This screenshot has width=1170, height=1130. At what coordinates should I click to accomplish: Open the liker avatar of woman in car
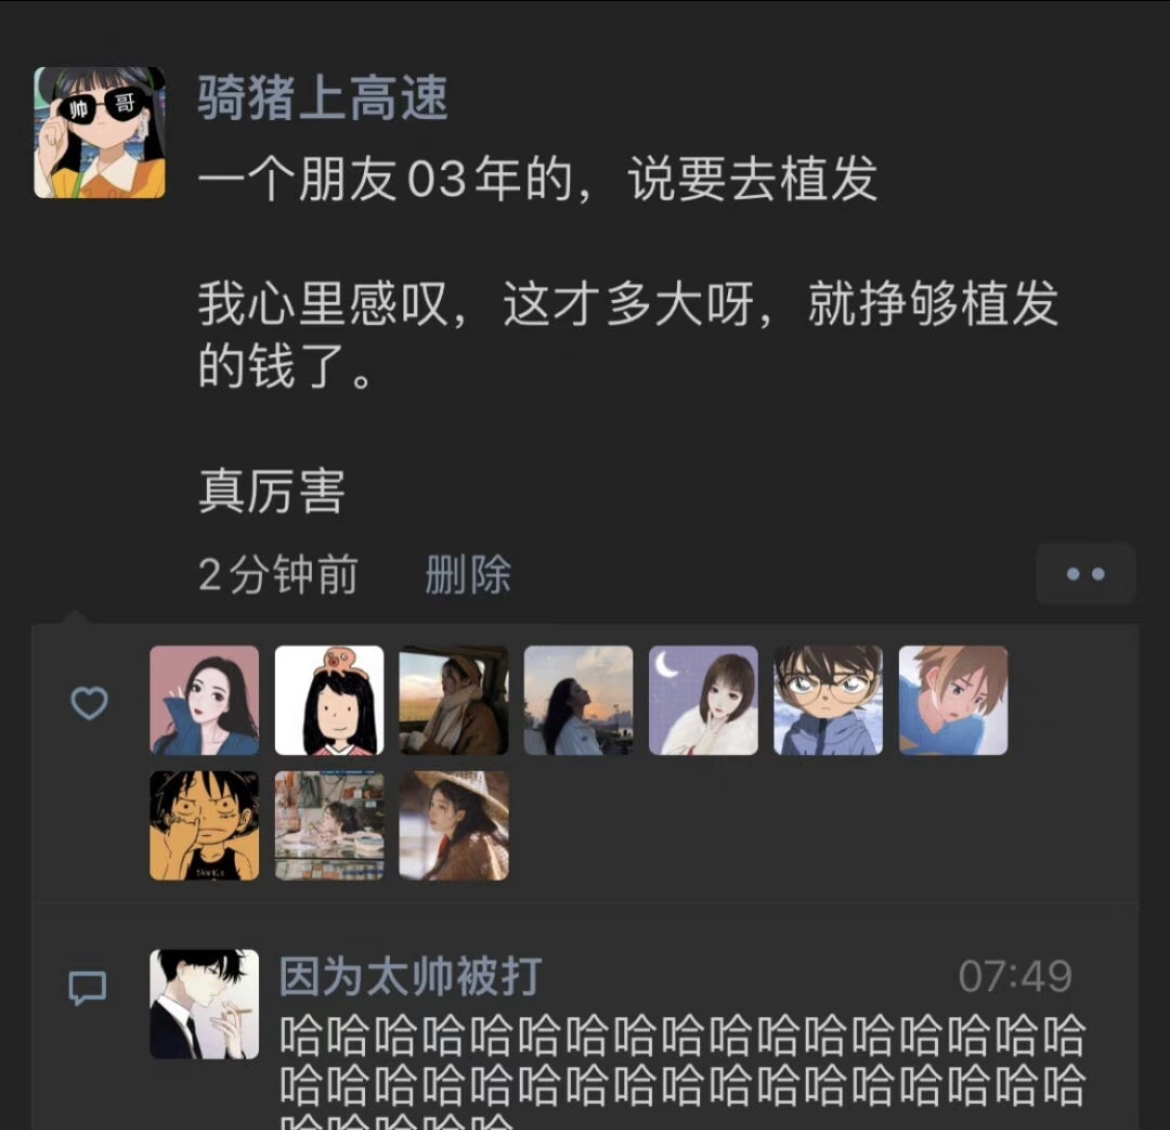[454, 701]
